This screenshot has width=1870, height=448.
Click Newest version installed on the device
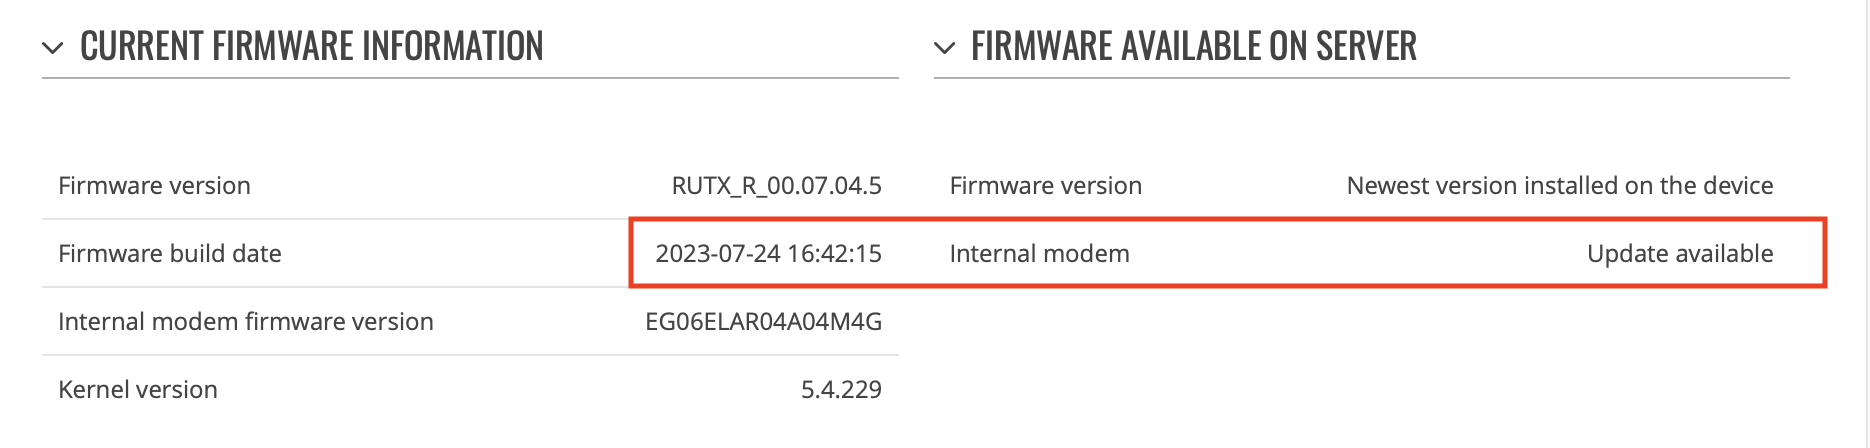tap(1560, 185)
